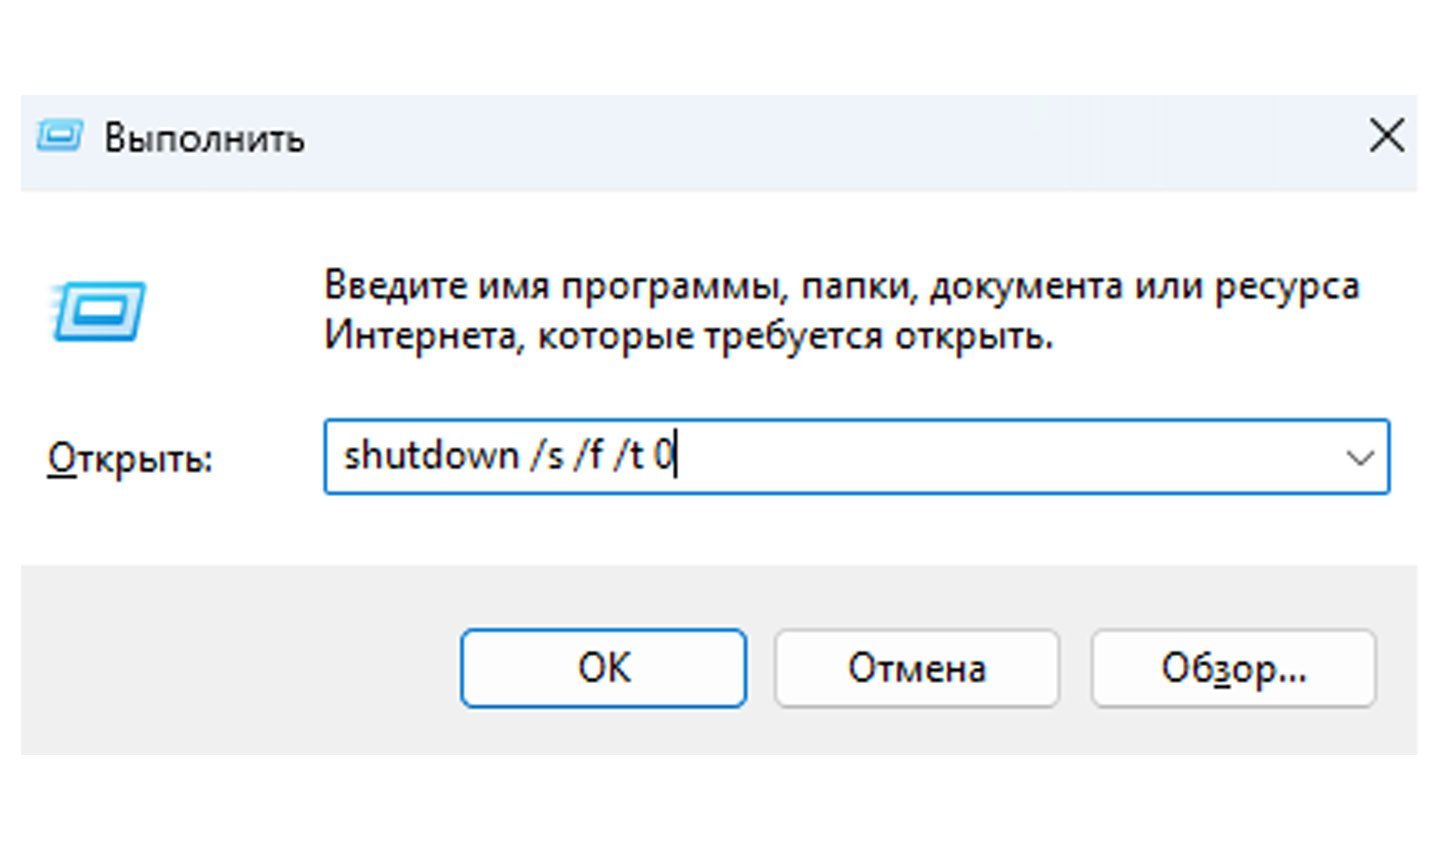The image size is (1440, 850).
Task: Place cursor after the 0 in the command
Action: [675, 457]
